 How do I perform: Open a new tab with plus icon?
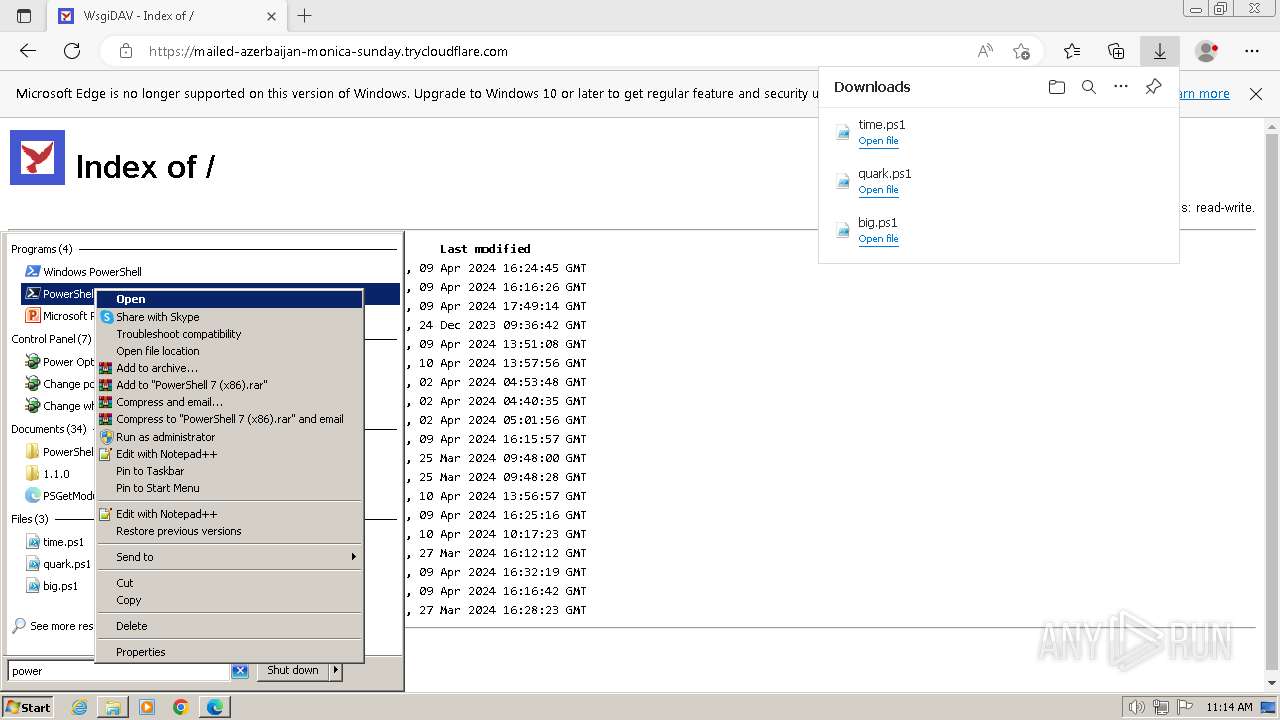click(x=305, y=16)
